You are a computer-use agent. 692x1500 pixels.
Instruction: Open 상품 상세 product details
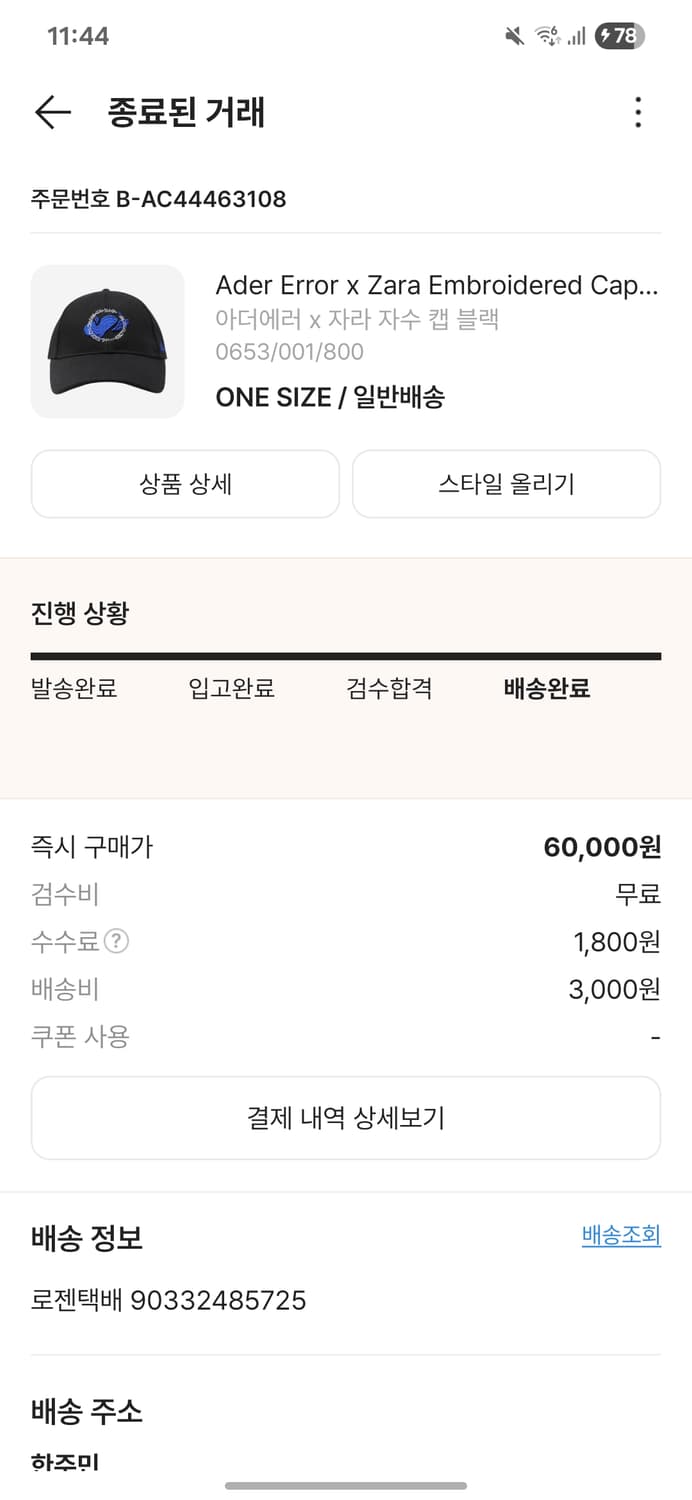[x=185, y=484]
